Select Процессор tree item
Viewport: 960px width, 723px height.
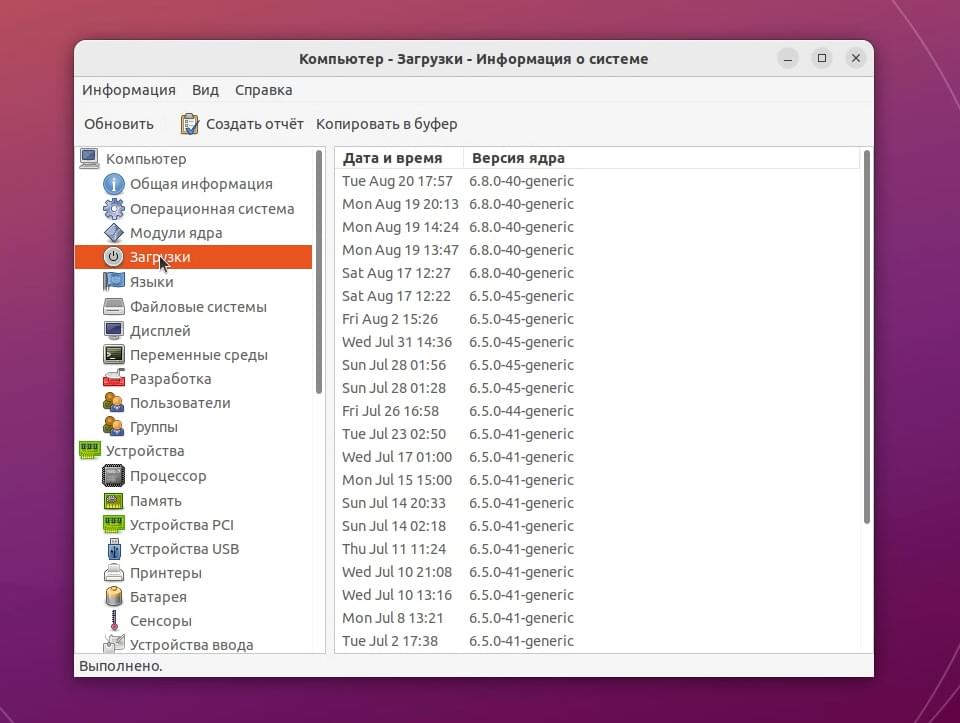(168, 476)
